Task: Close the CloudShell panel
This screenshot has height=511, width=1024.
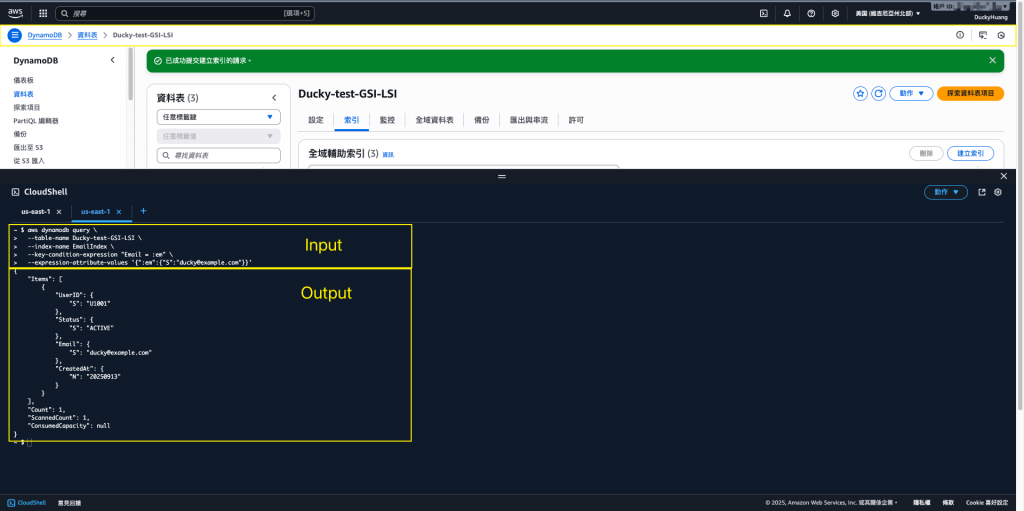Action: (1004, 176)
